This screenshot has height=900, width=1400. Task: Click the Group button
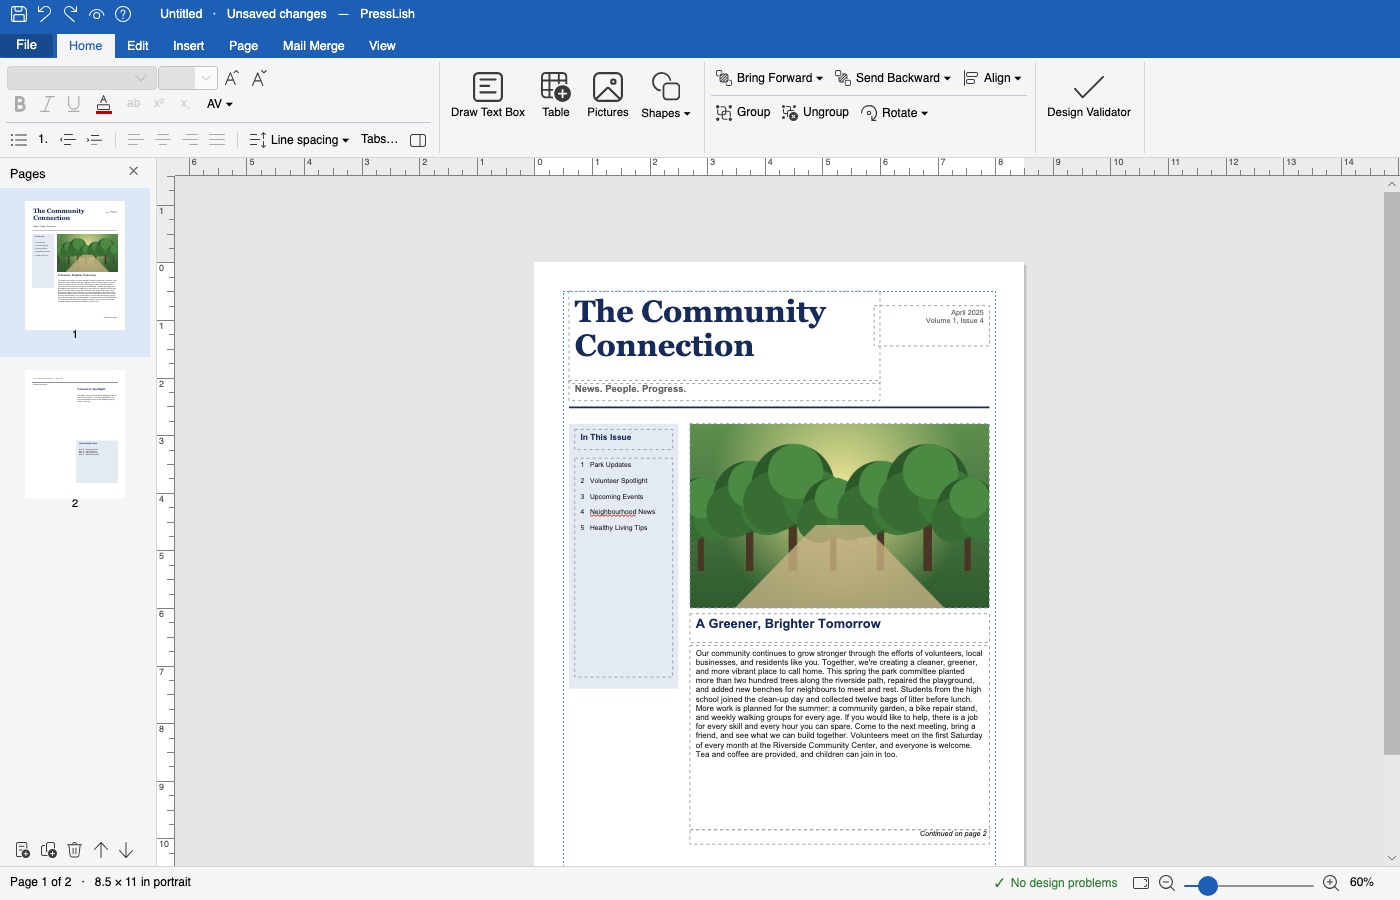point(743,113)
